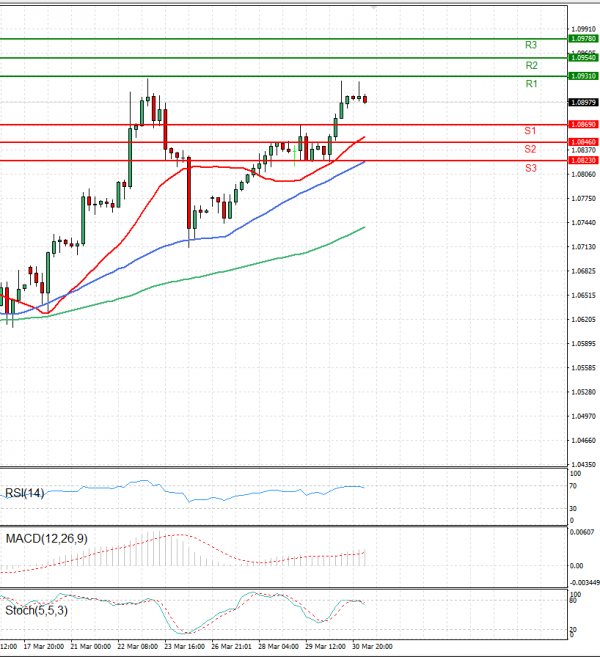
Task: Click the 21 Mar 00:00 time label
Action: coord(91,647)
